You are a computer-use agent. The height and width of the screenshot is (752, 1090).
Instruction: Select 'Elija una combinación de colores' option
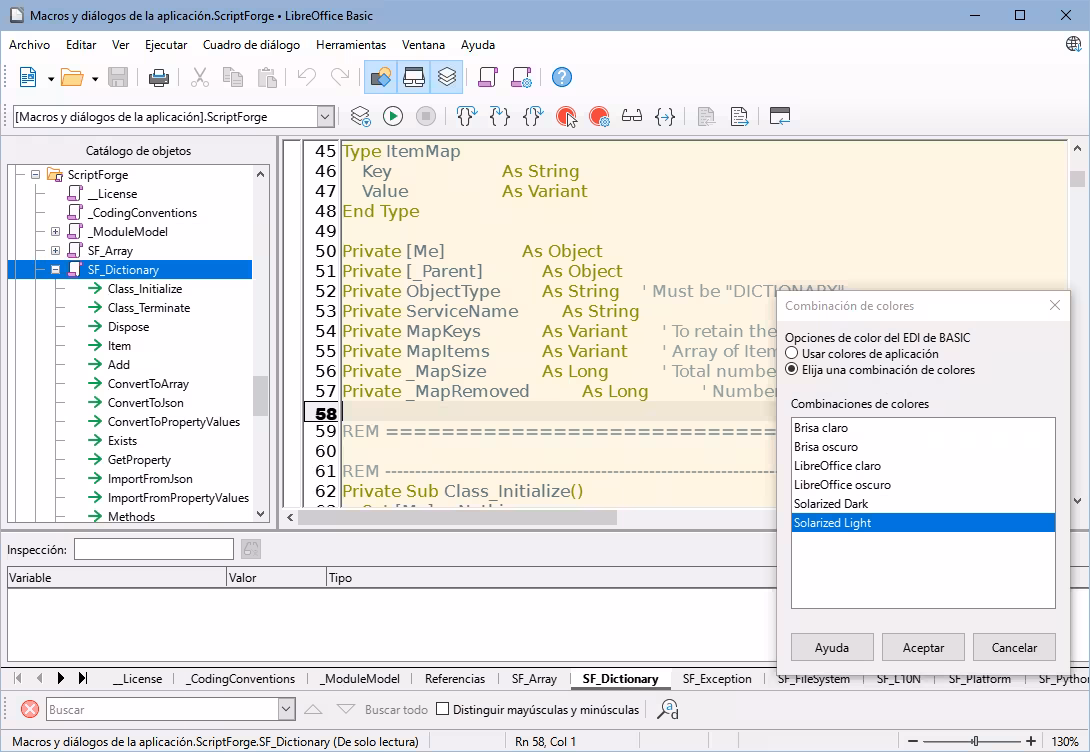(x=792, y=370)
